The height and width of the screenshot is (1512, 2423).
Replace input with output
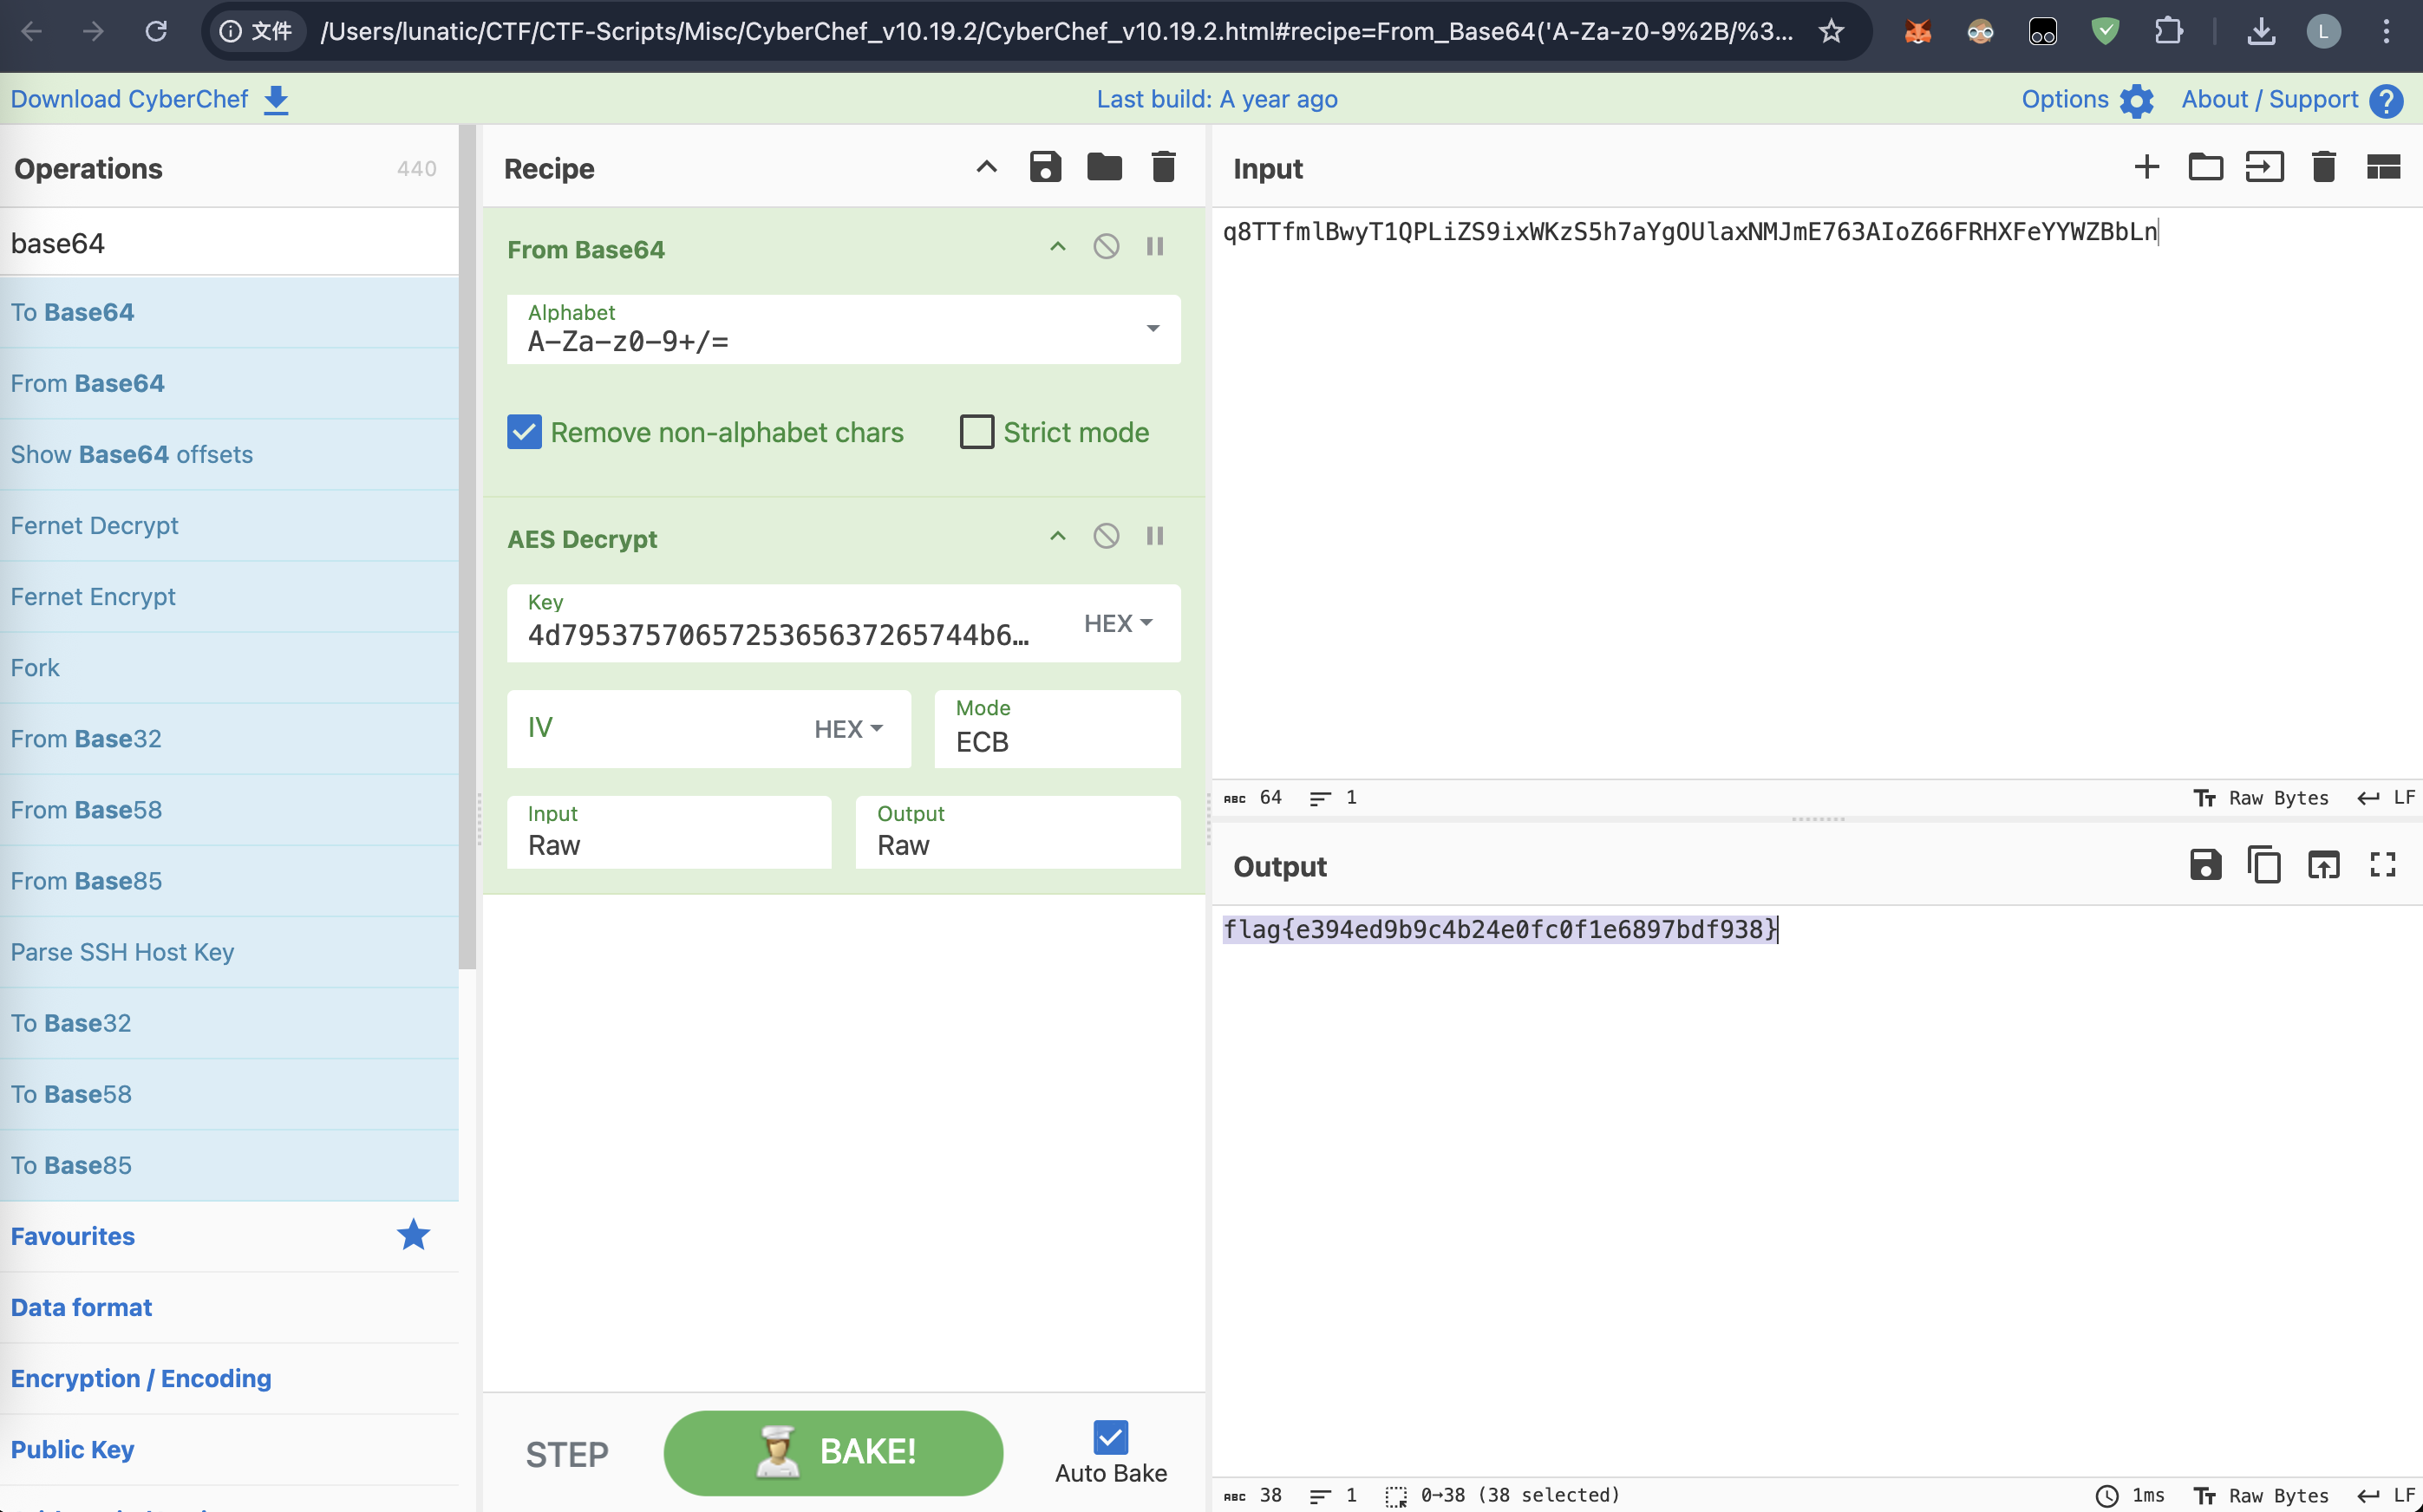tap(2323, 864)
